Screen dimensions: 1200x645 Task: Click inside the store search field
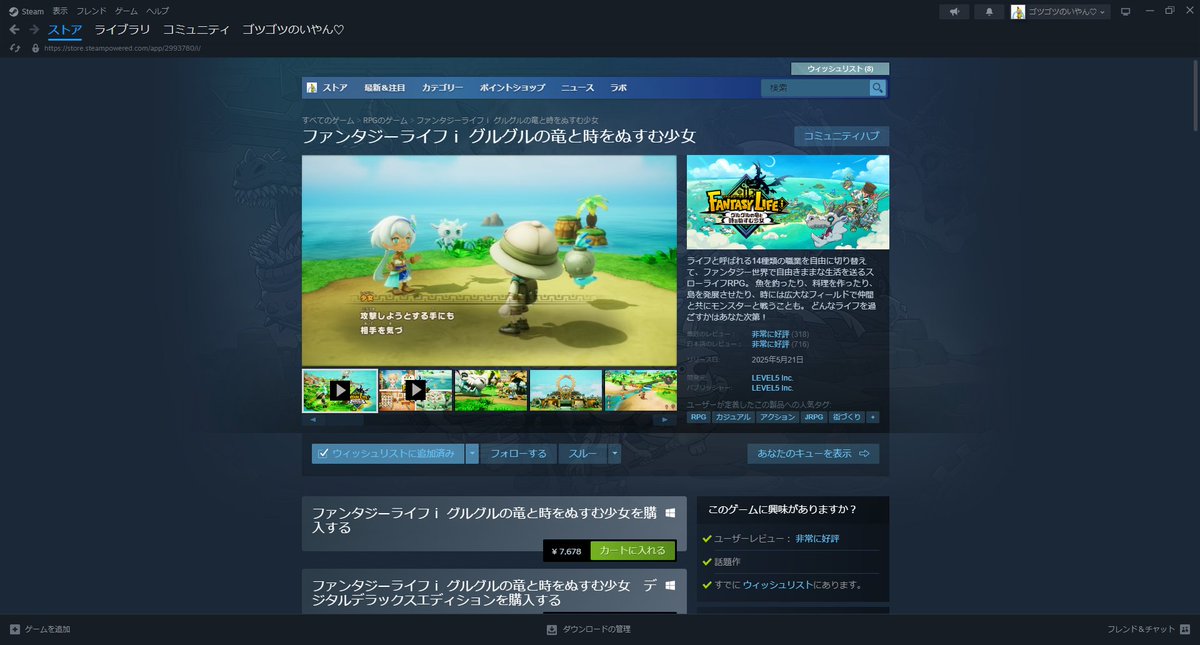click(x=815, y=88)
